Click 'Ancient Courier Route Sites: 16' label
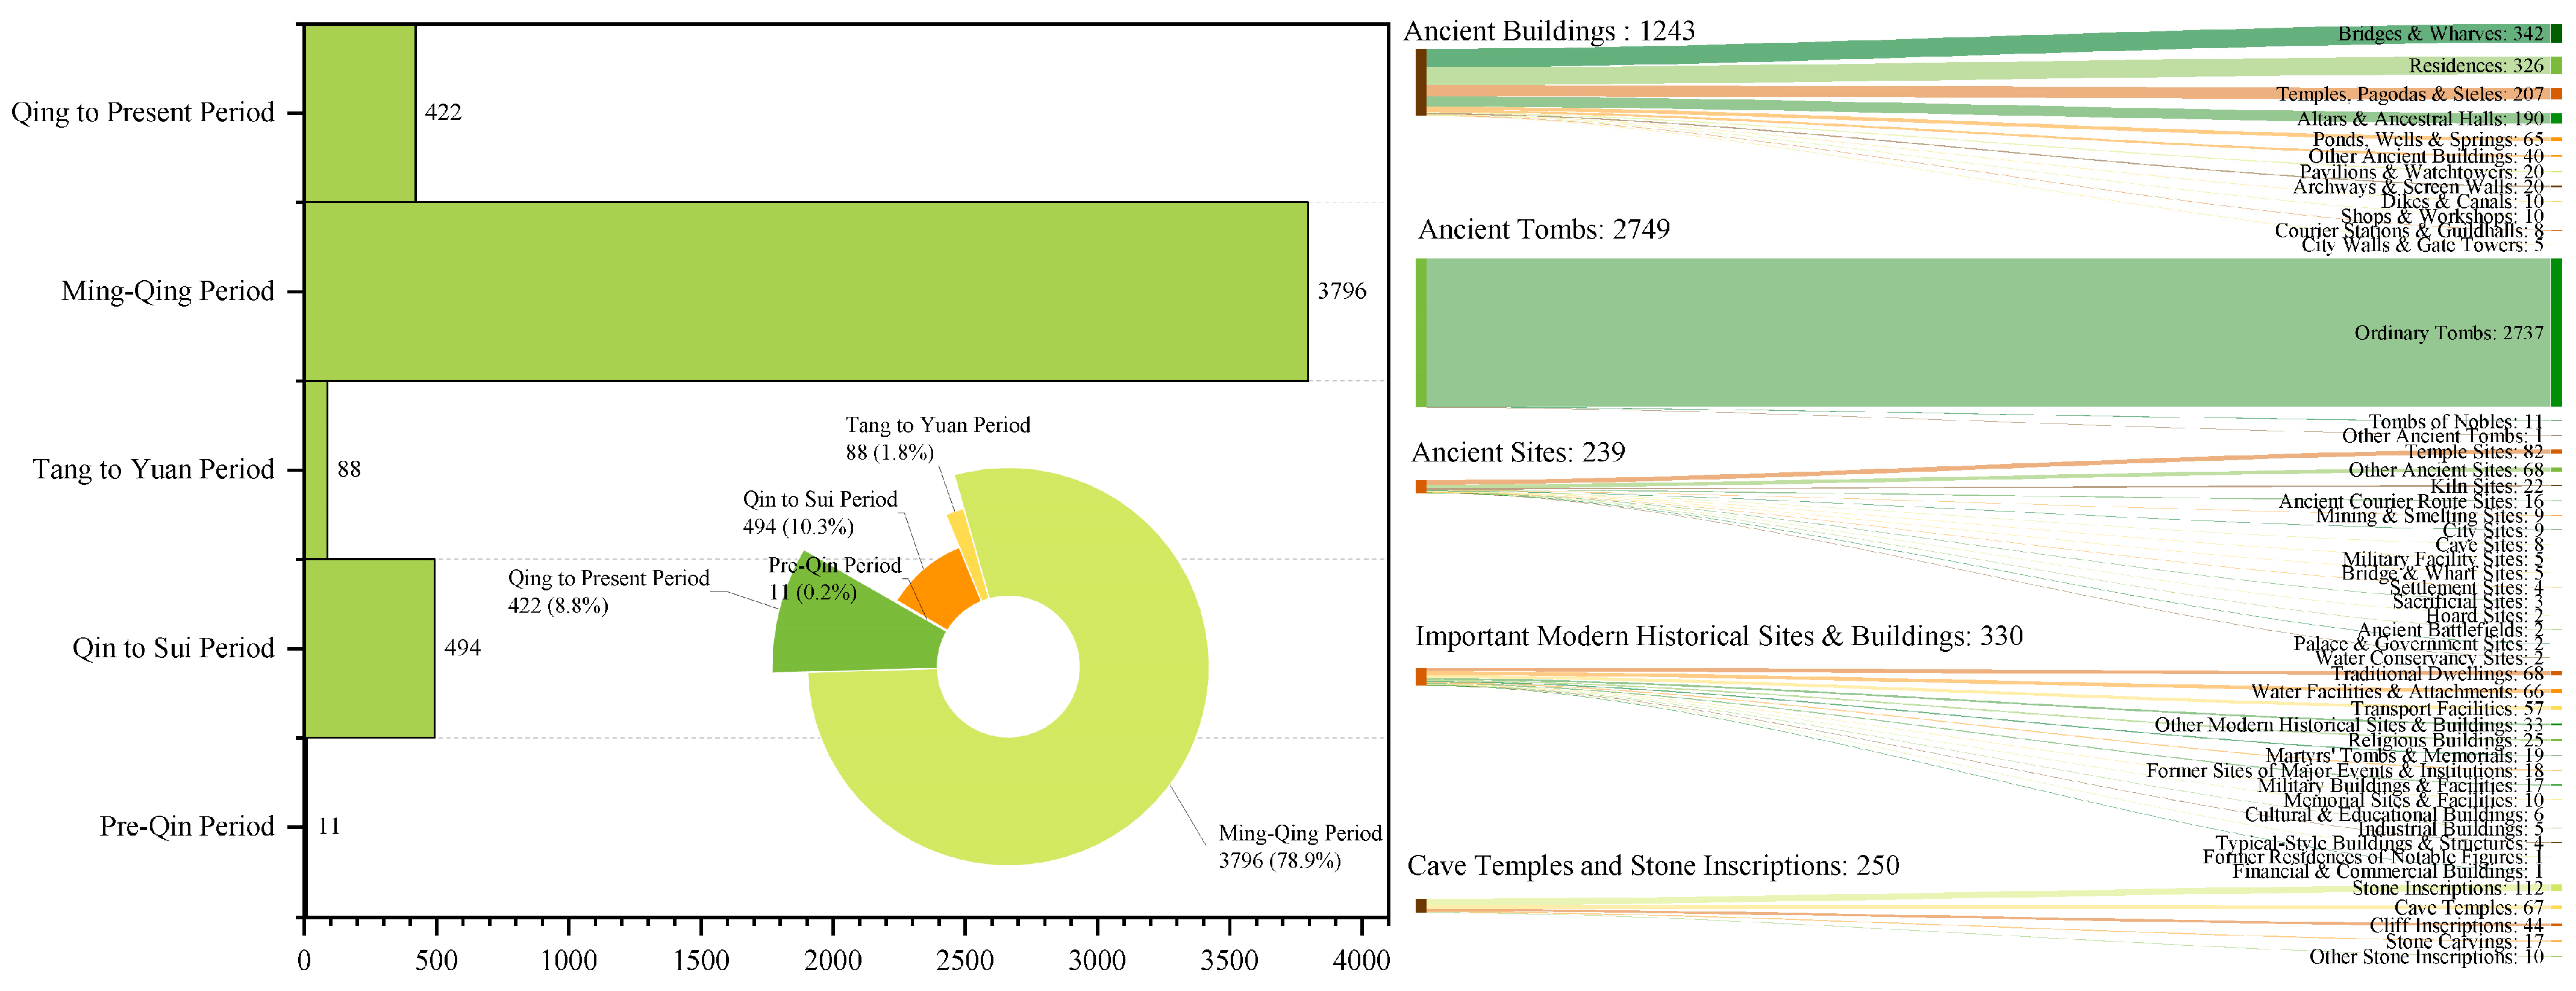Image resolution: width=2576 pixels, height=991 pixels. (2411, 501)
